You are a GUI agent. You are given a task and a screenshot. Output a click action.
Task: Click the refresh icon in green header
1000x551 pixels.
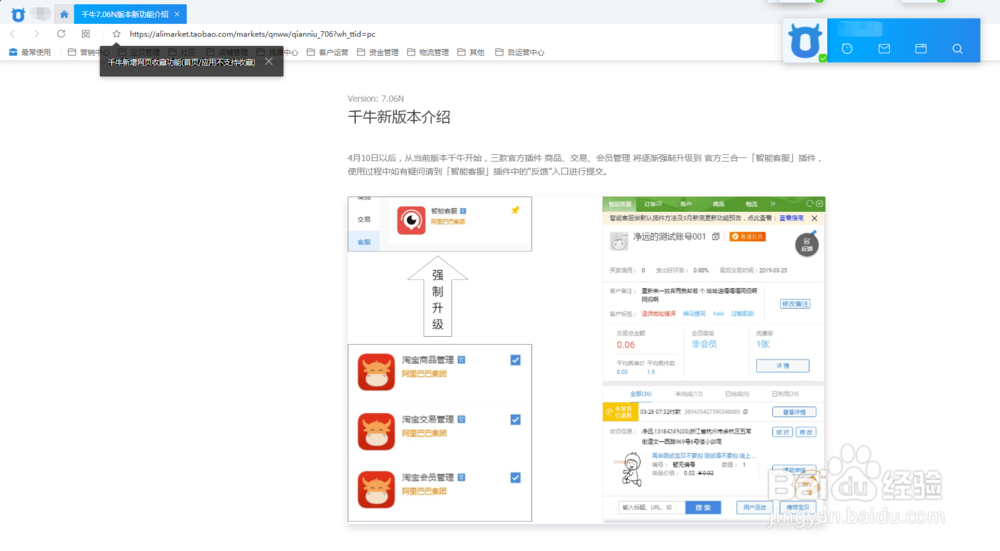click(x=809, y=204)
